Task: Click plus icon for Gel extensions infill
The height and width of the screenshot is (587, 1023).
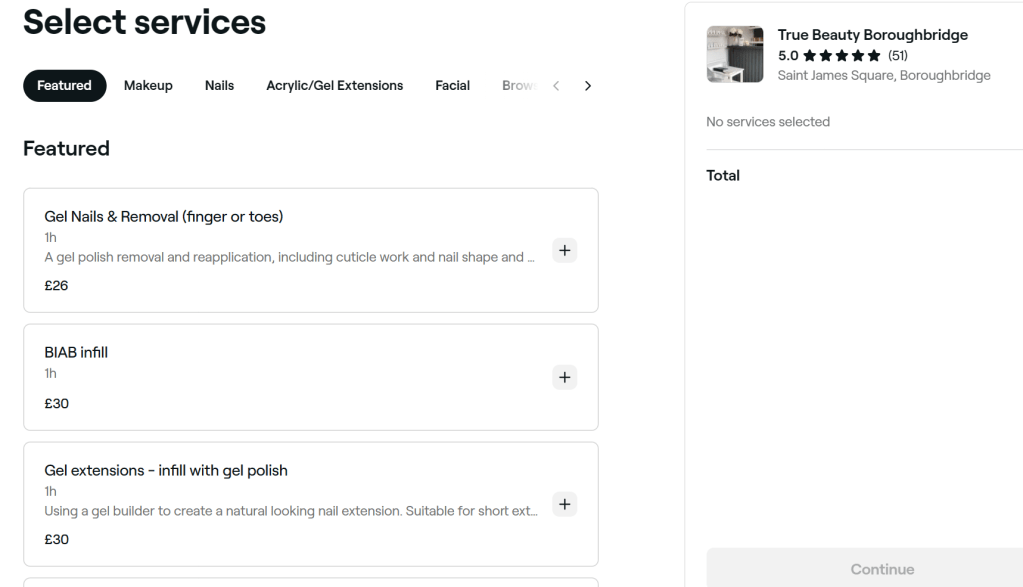Action: point(564,504)
